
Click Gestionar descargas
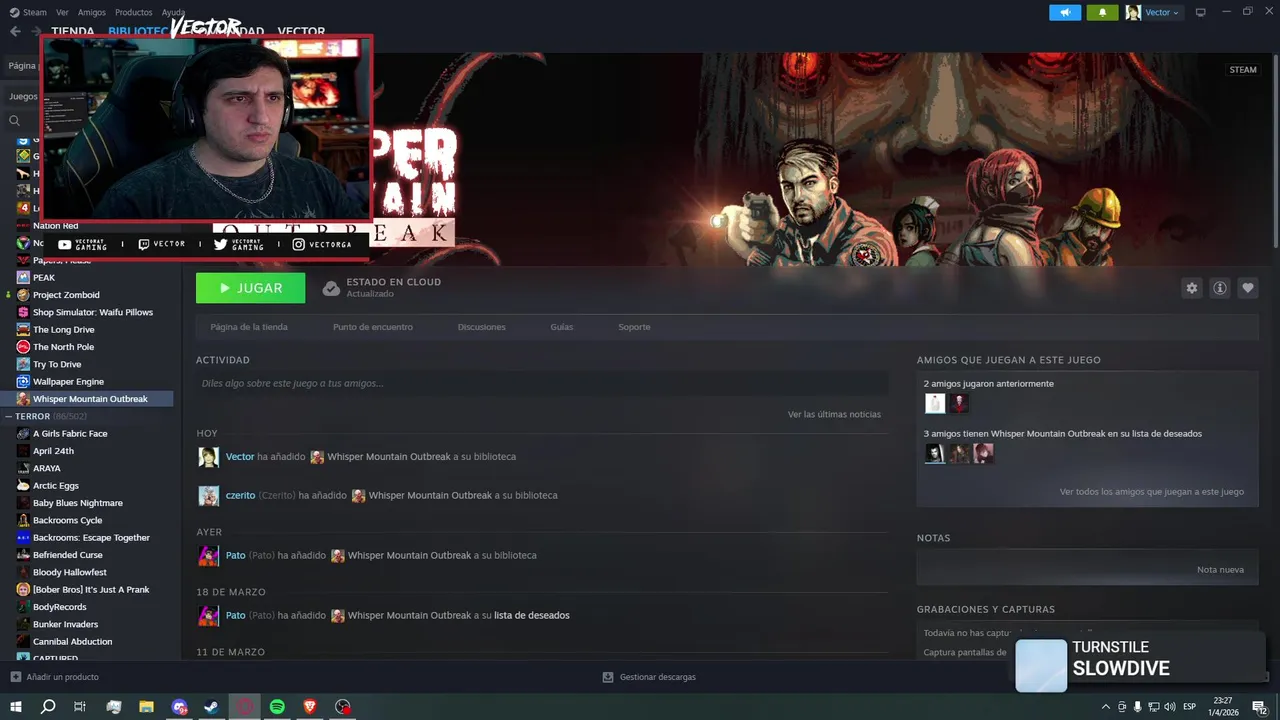coord(658,677)
